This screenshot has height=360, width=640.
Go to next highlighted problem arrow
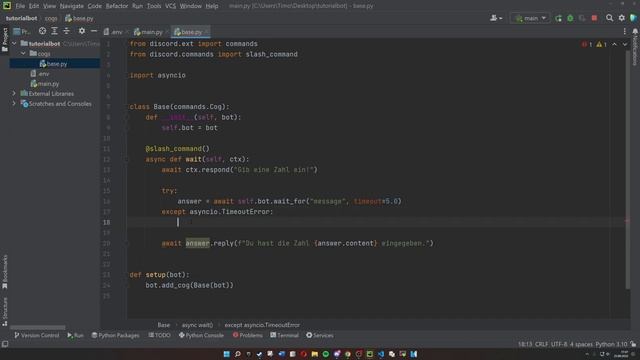coord(625,44)
